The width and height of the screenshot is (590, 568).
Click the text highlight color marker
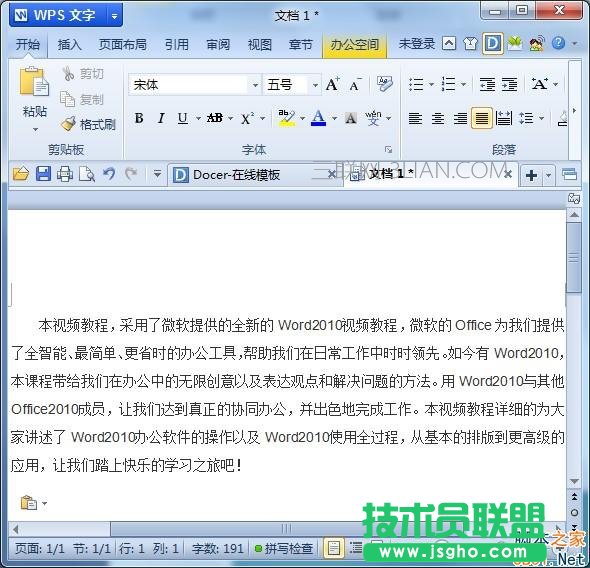(x=286, y=118)
